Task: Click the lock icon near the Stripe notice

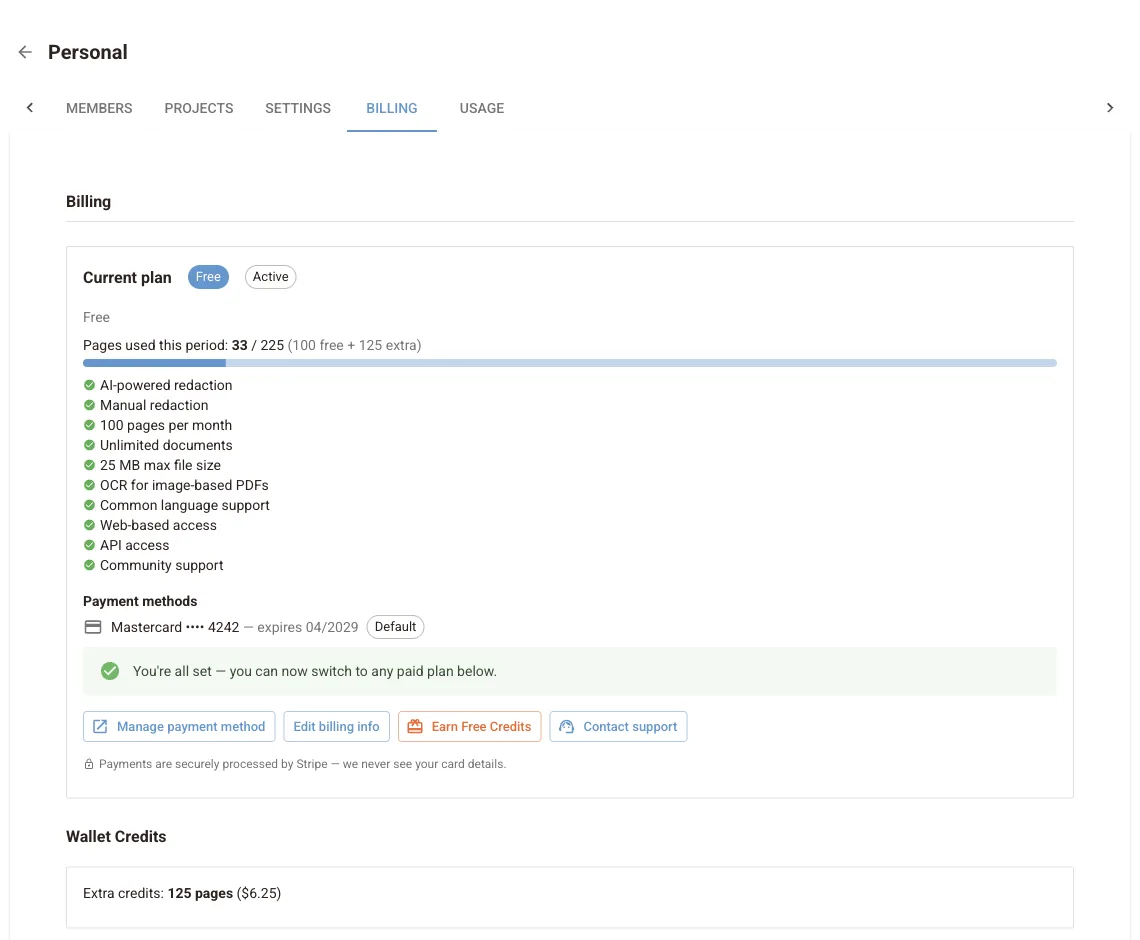Action: click(89, 764)
